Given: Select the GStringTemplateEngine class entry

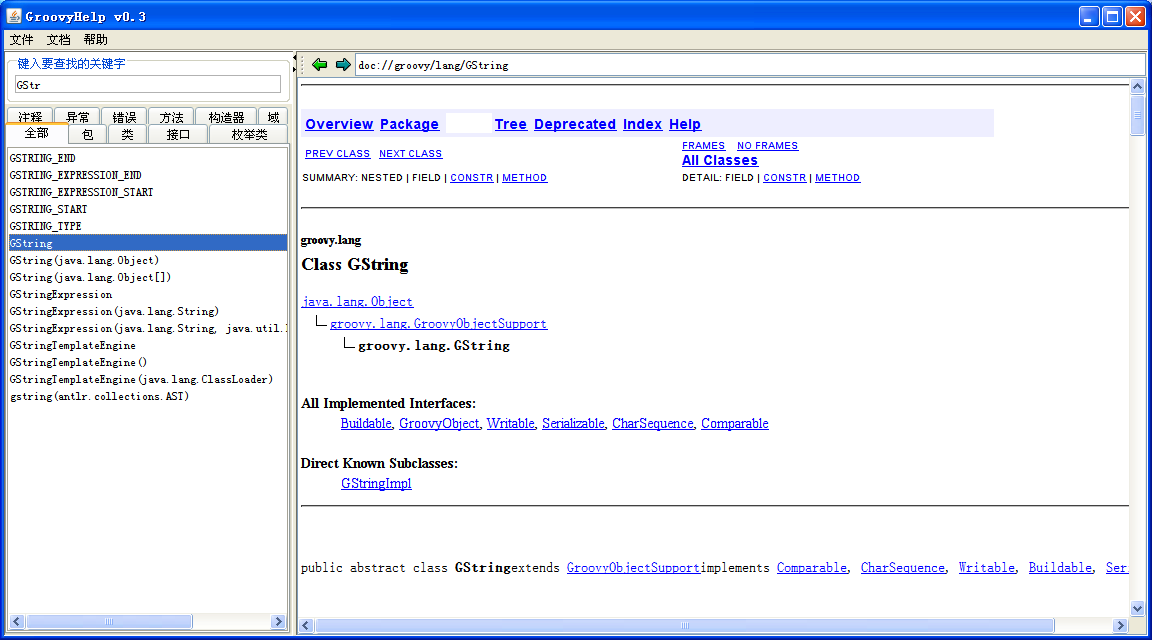Looking at the screenshot, I should (147, 345).
